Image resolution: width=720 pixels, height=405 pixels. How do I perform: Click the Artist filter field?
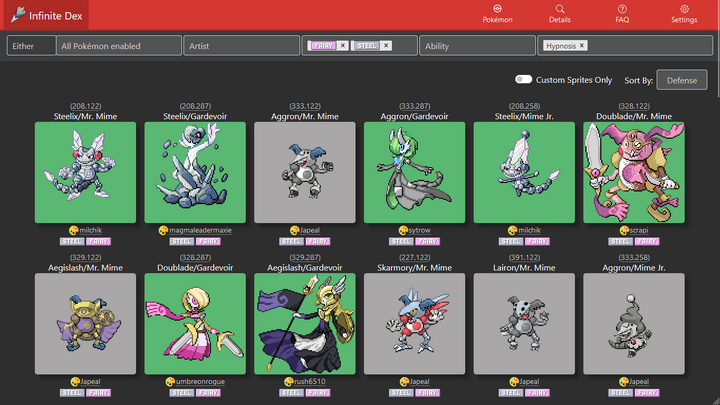[x=242, y=46]
